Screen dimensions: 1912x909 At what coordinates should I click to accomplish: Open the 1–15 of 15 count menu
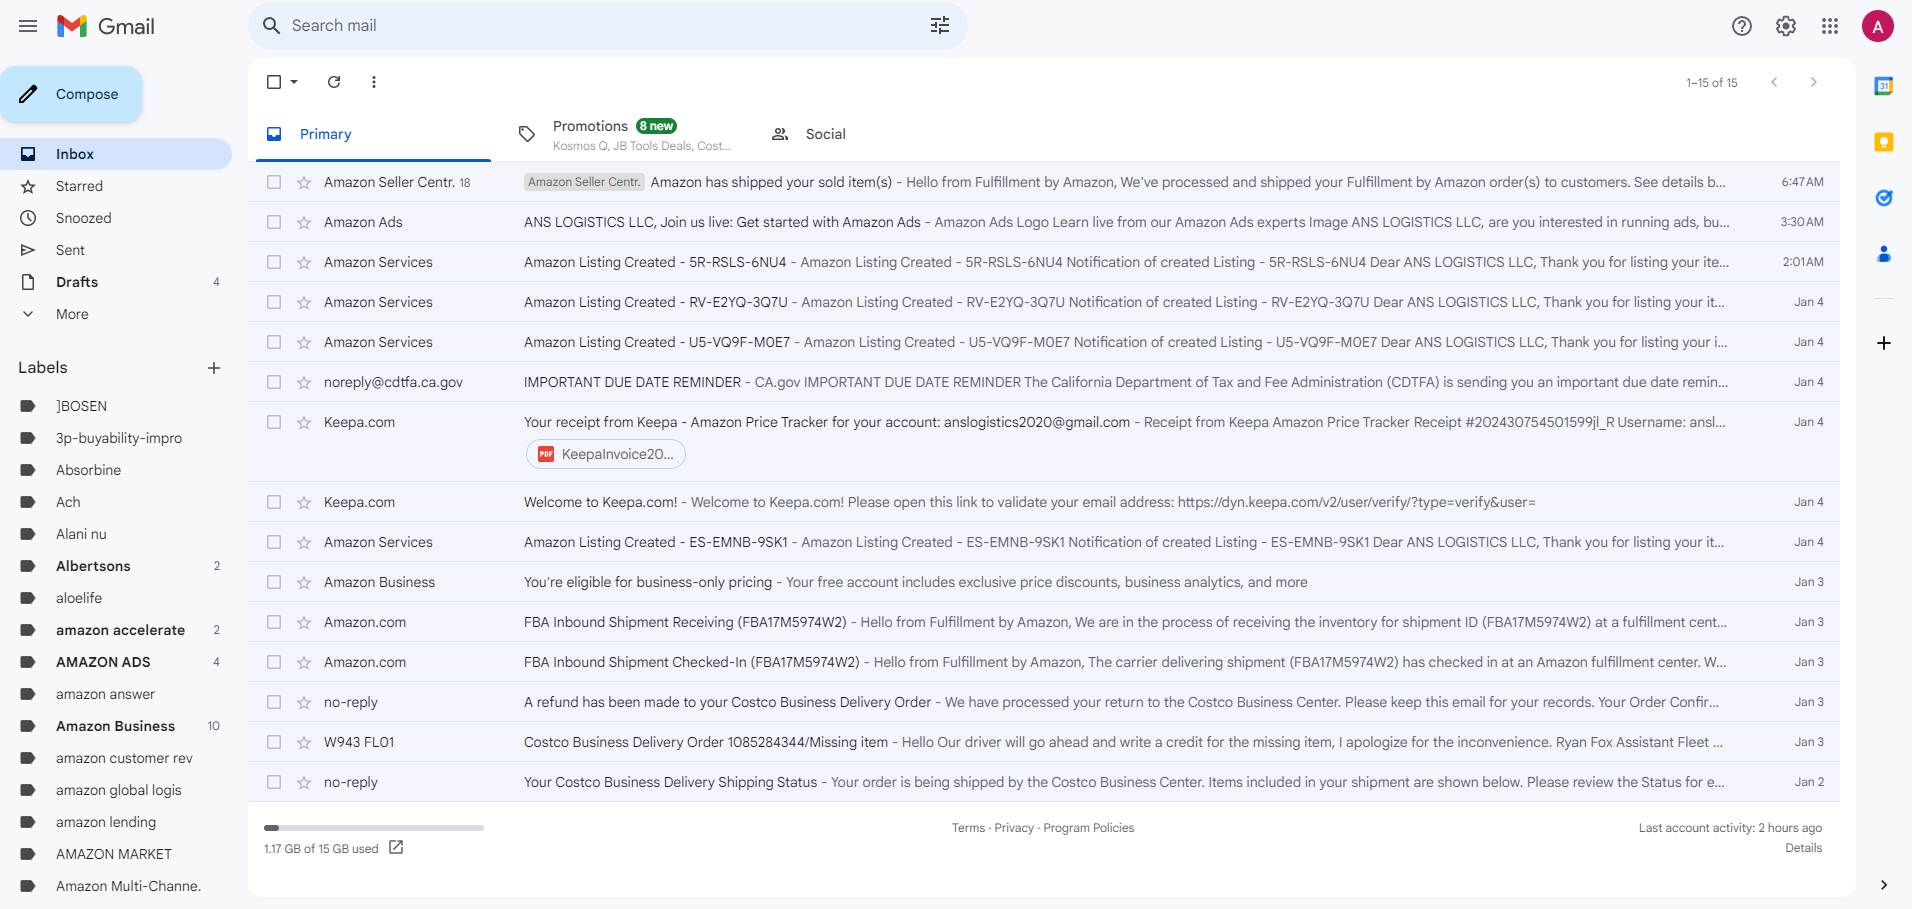tap(1712, 83)
